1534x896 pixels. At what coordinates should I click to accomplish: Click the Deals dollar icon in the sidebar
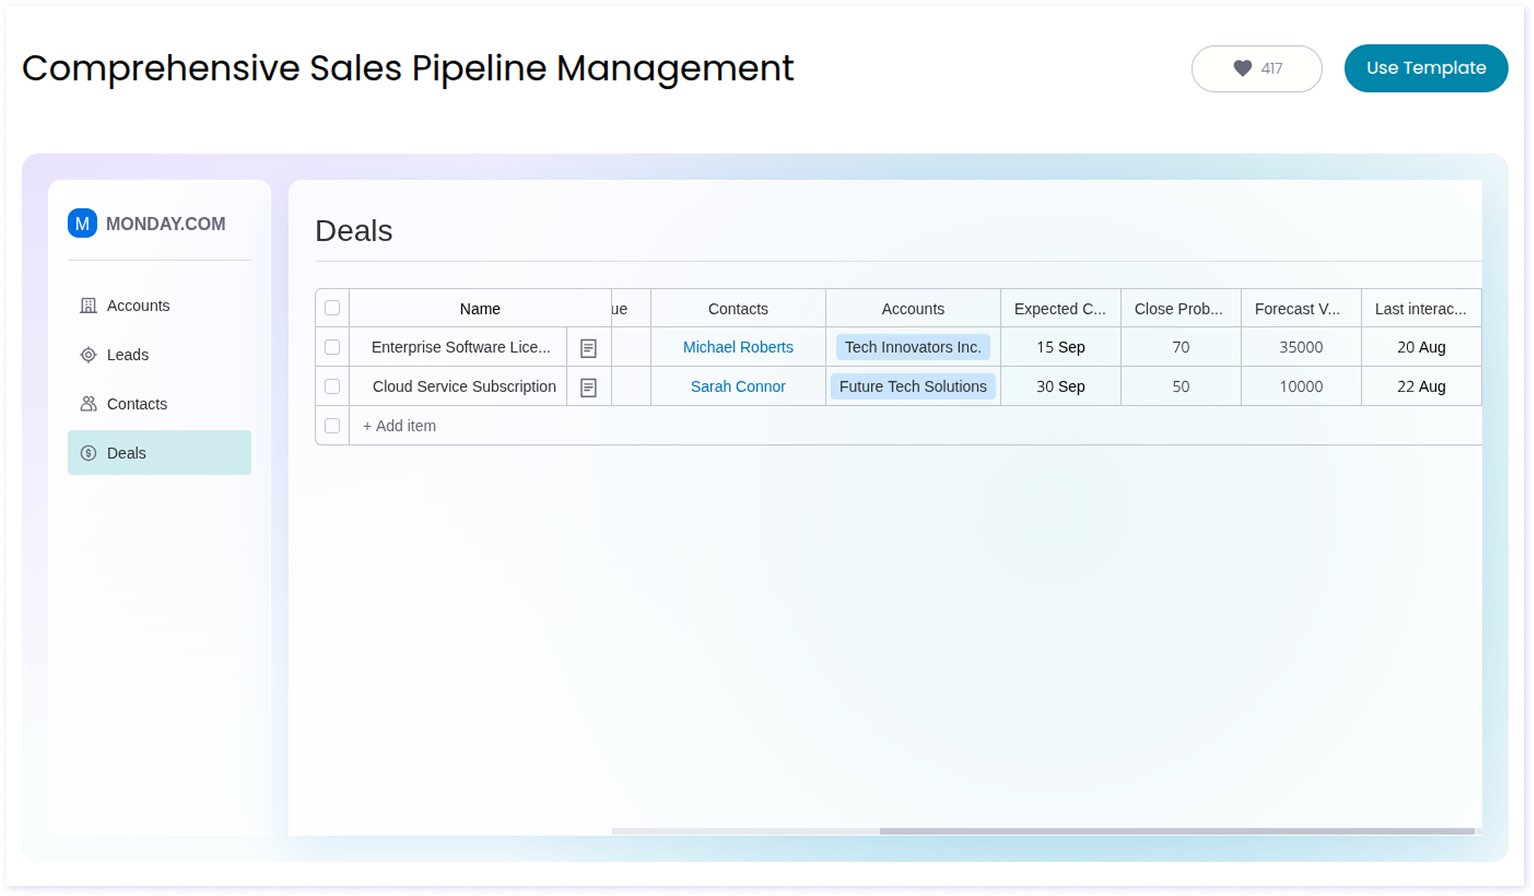(x=88, y=453)
